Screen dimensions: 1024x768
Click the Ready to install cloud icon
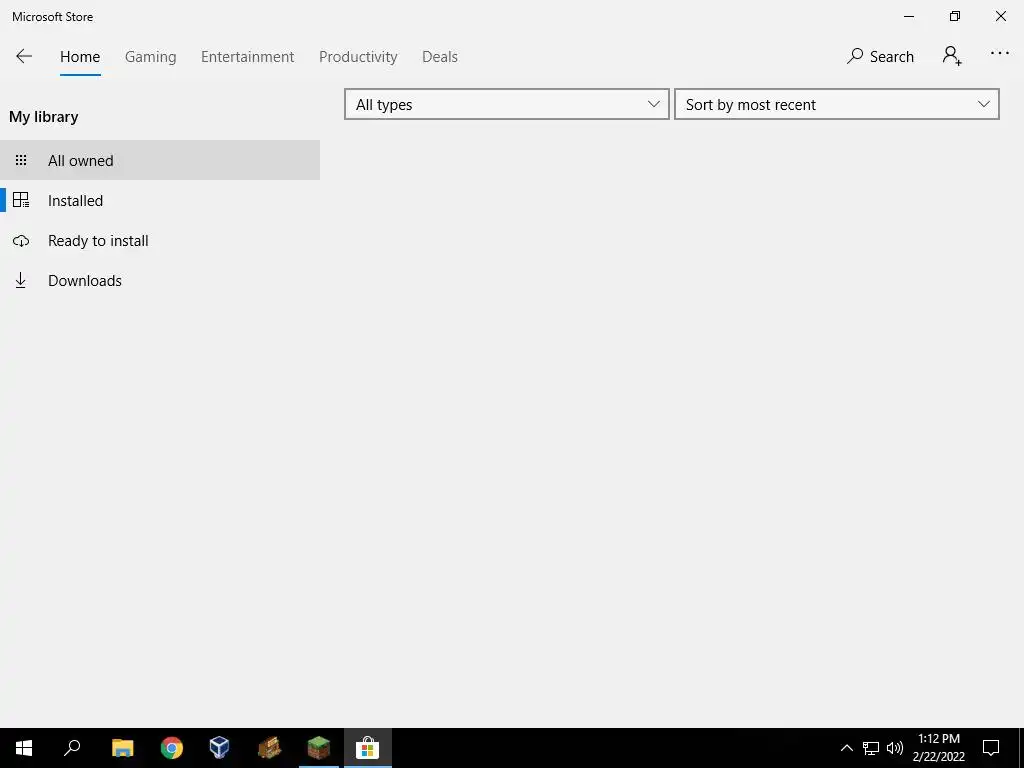(x=21, y=241)
